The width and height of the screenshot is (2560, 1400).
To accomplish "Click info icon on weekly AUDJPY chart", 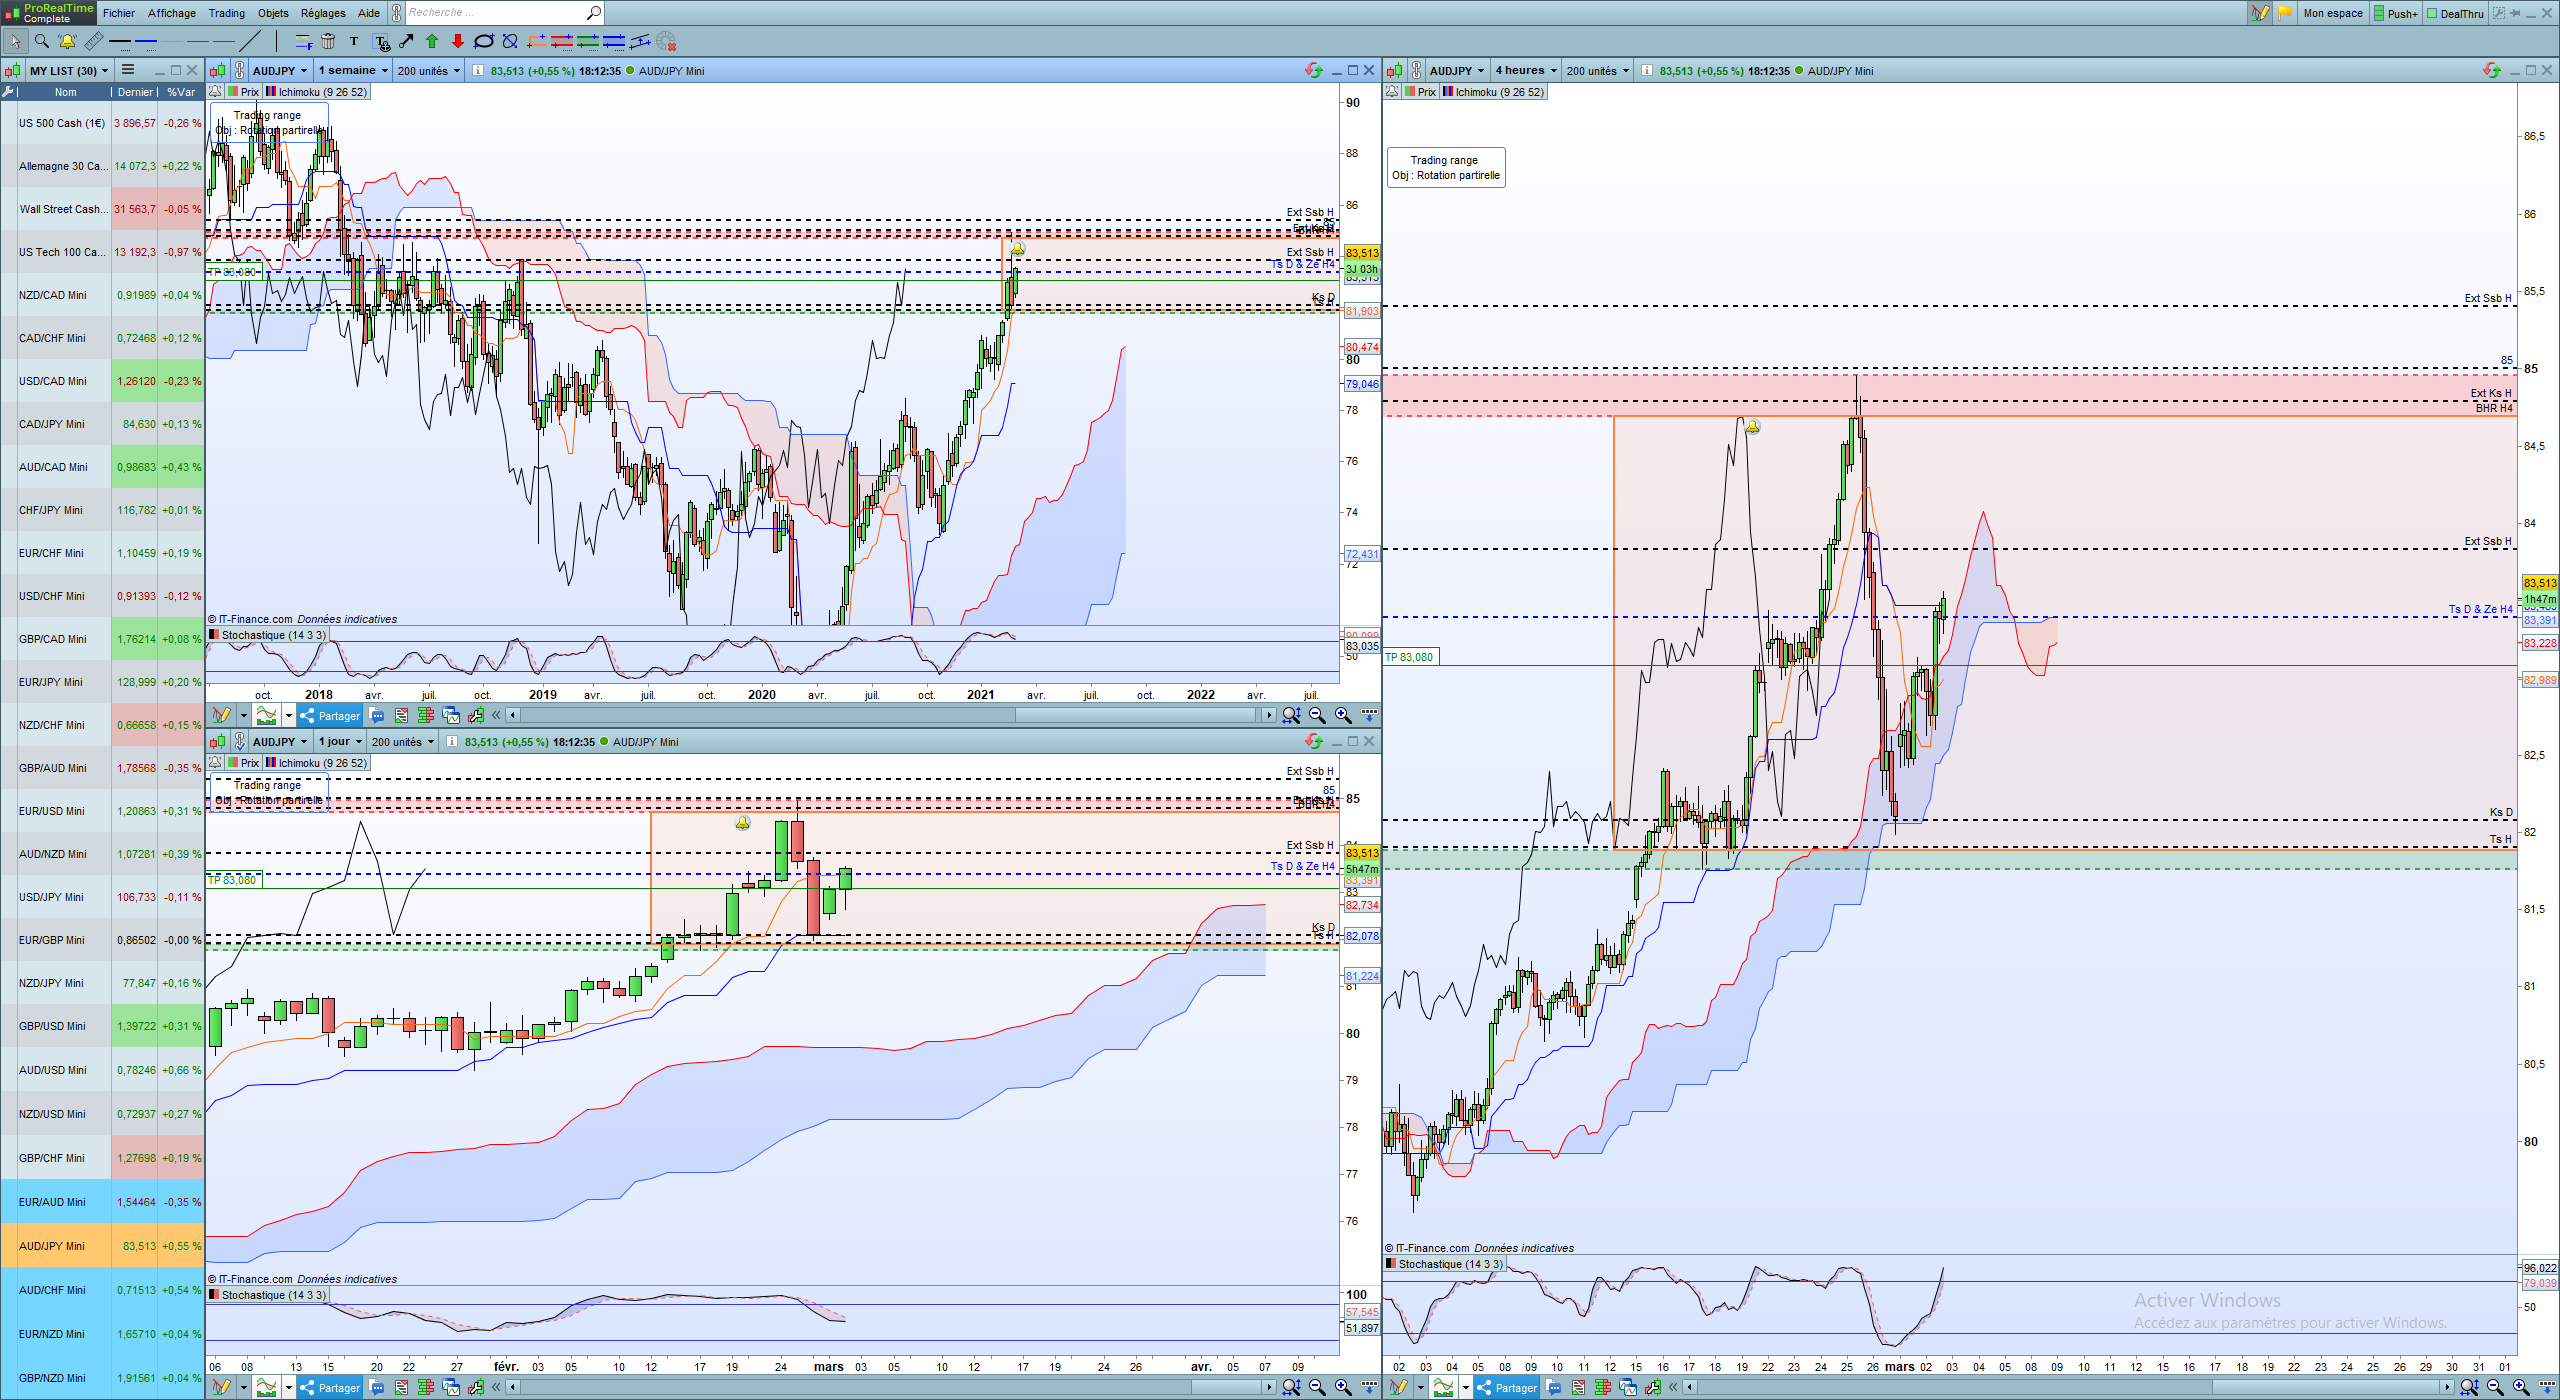I will point(478,71).
